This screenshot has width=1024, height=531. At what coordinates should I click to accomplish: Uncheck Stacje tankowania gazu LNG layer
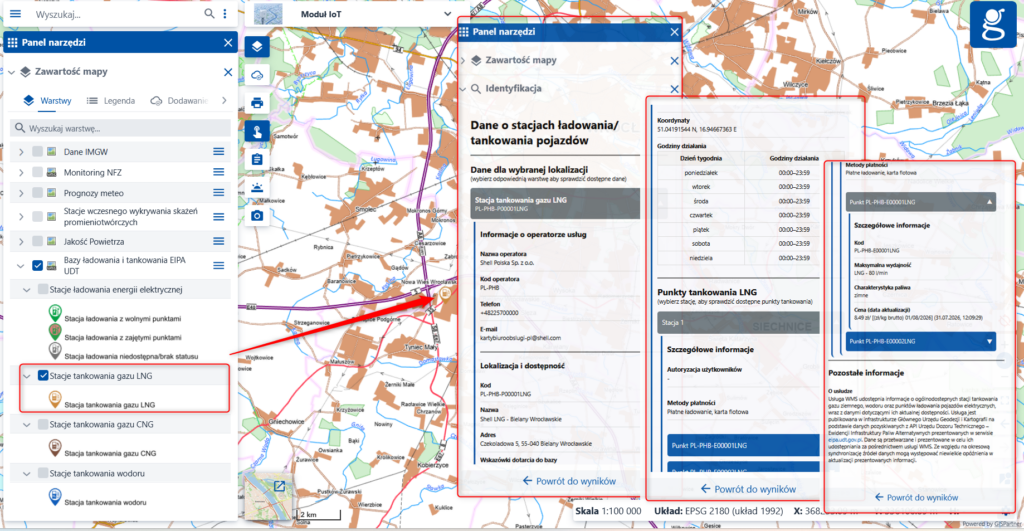click(x=43, y=376)
